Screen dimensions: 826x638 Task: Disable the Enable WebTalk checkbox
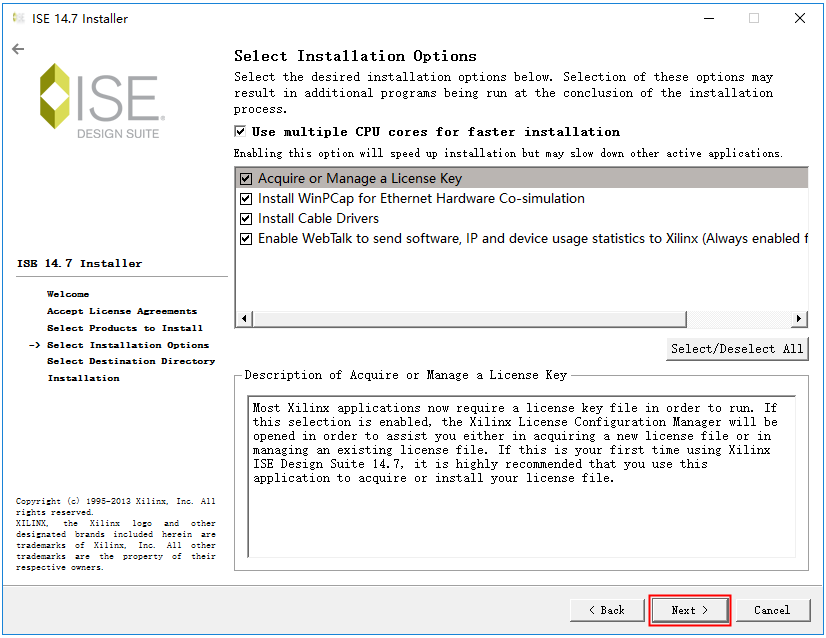coord(246,239)
